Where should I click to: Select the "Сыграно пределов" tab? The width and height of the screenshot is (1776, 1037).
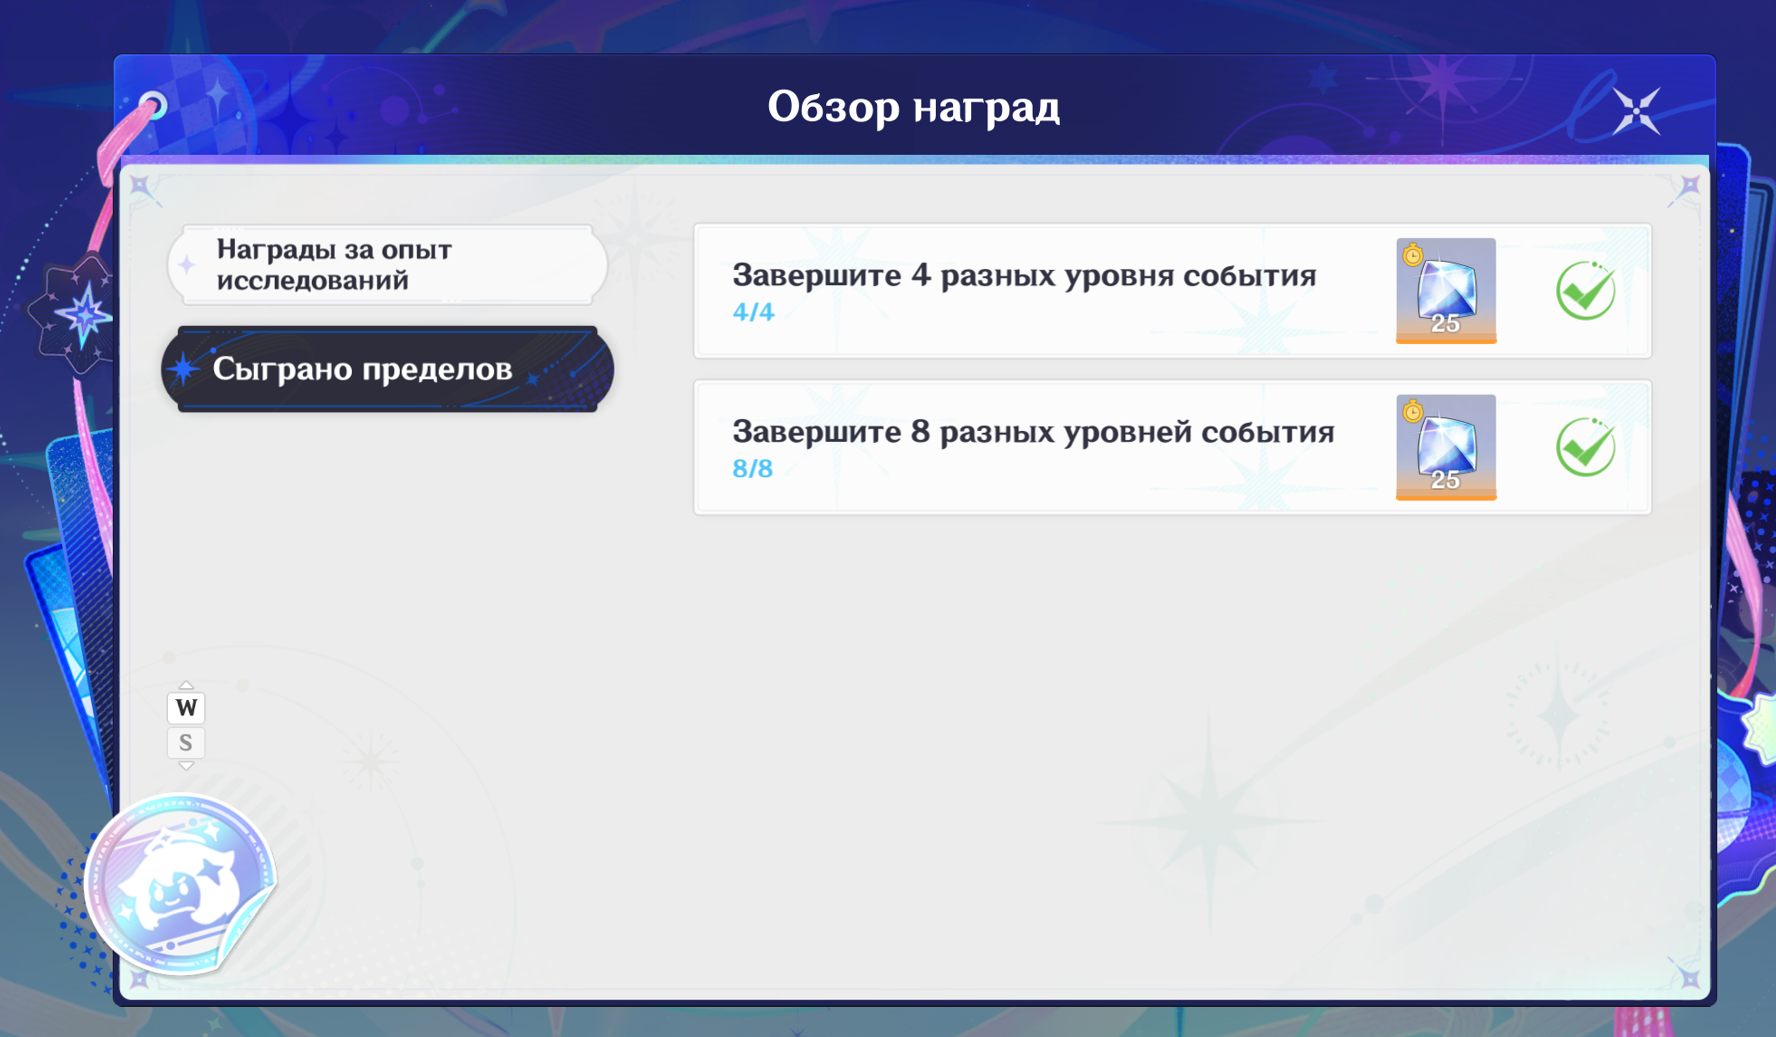[x=388, y=369]
